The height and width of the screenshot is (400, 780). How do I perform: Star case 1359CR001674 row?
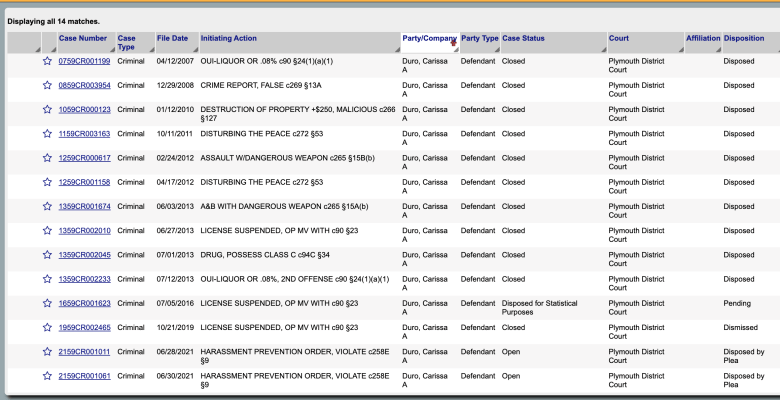pyautogui.click(x=47, y=206)
